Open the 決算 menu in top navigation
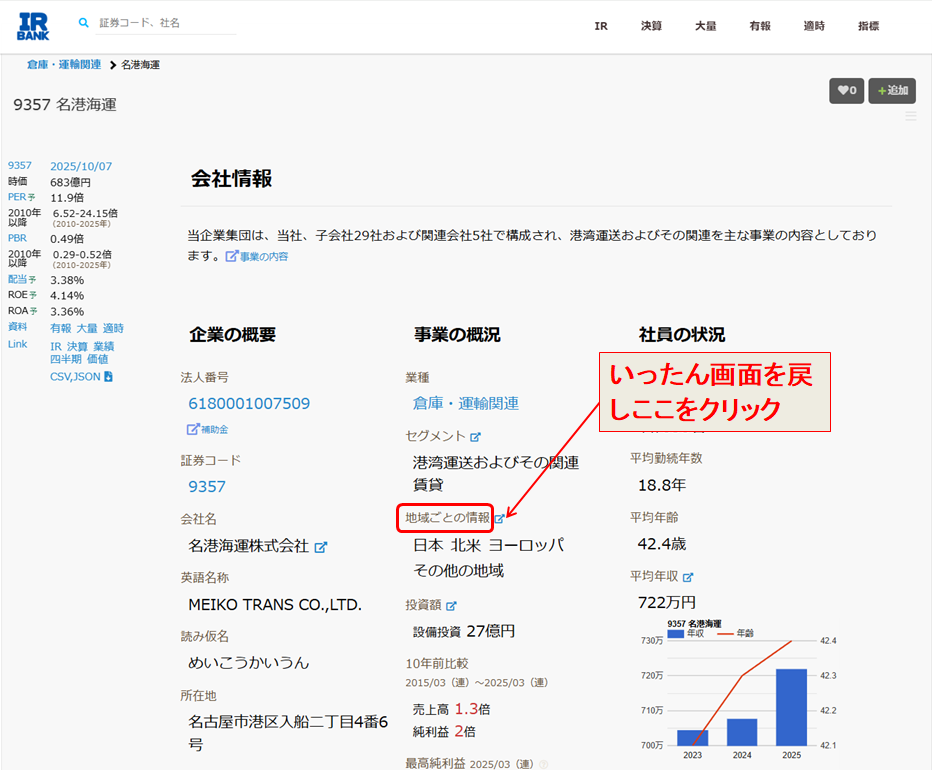 coord(651,27)
